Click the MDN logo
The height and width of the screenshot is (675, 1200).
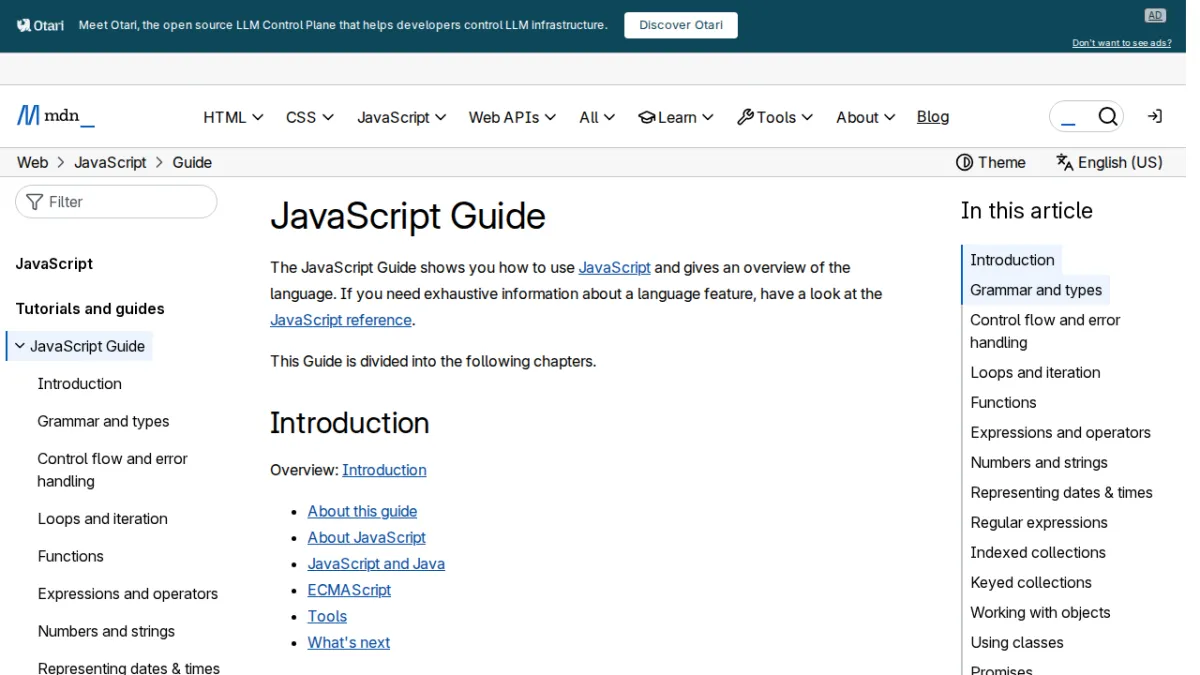tap(56, 116)
